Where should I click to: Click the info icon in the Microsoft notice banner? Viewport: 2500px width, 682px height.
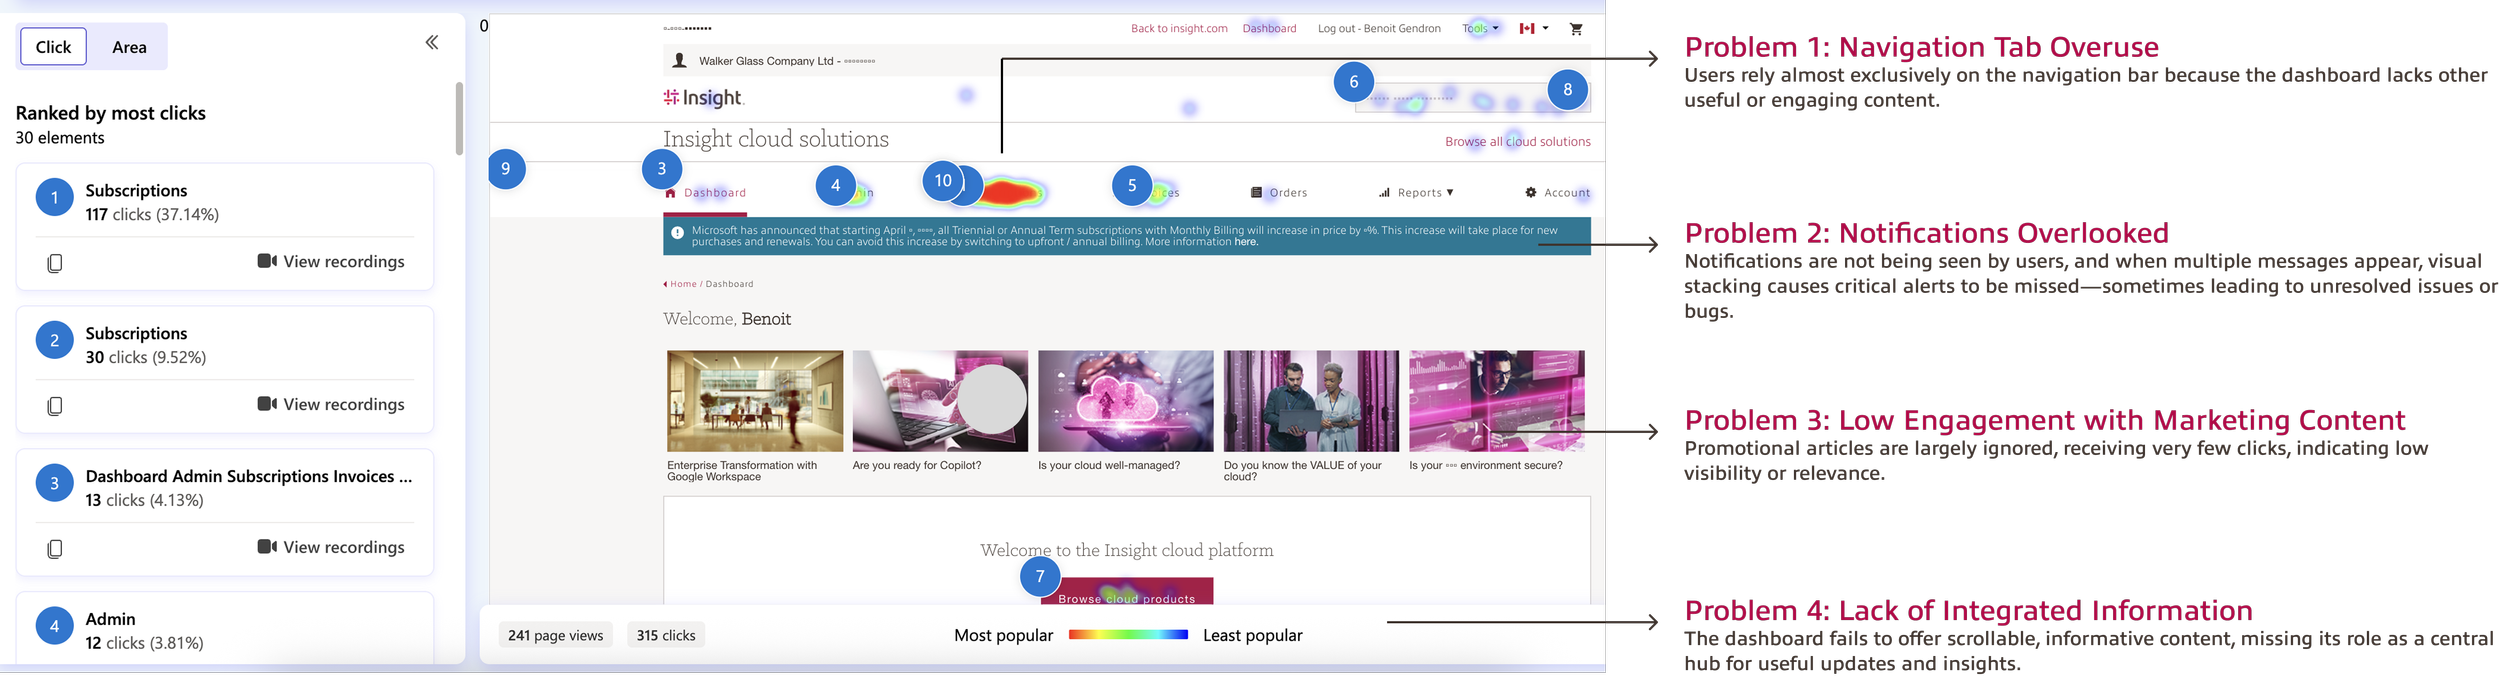pos(678,233)
